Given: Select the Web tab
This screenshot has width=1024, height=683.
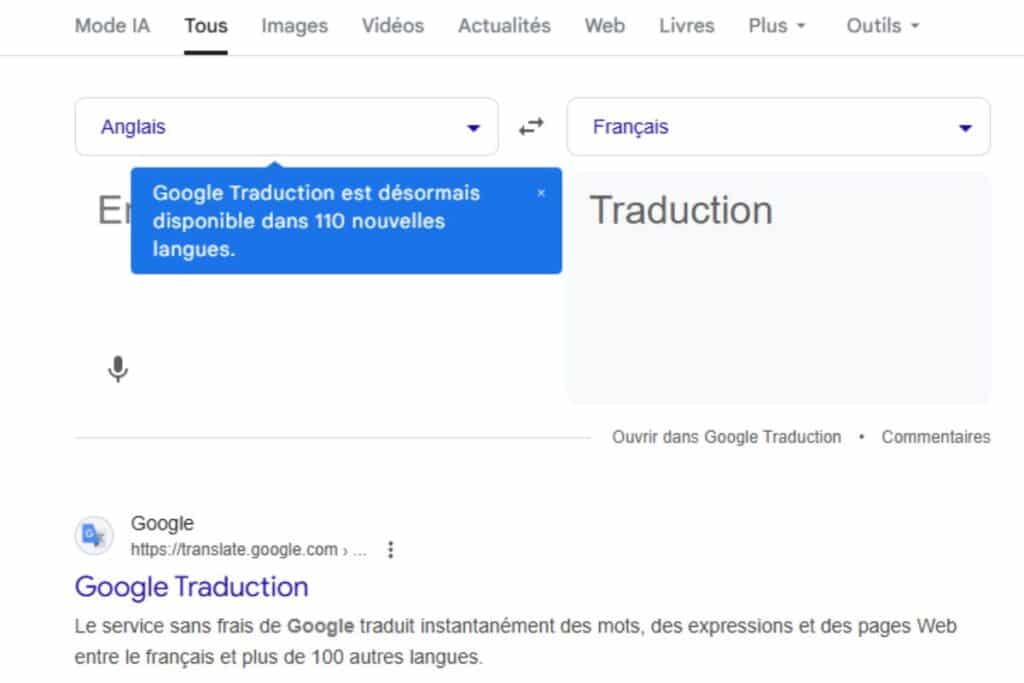Looking at the screenshot, I should [604, 26].
